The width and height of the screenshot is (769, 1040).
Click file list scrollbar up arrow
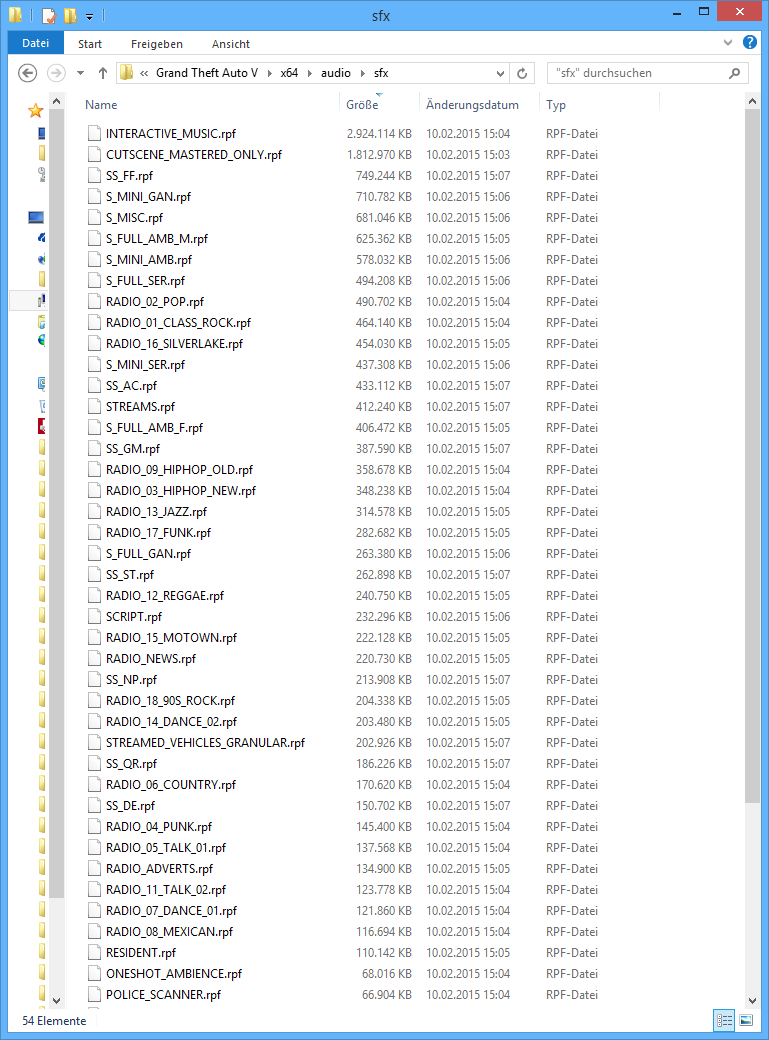(x=752, y=101)
